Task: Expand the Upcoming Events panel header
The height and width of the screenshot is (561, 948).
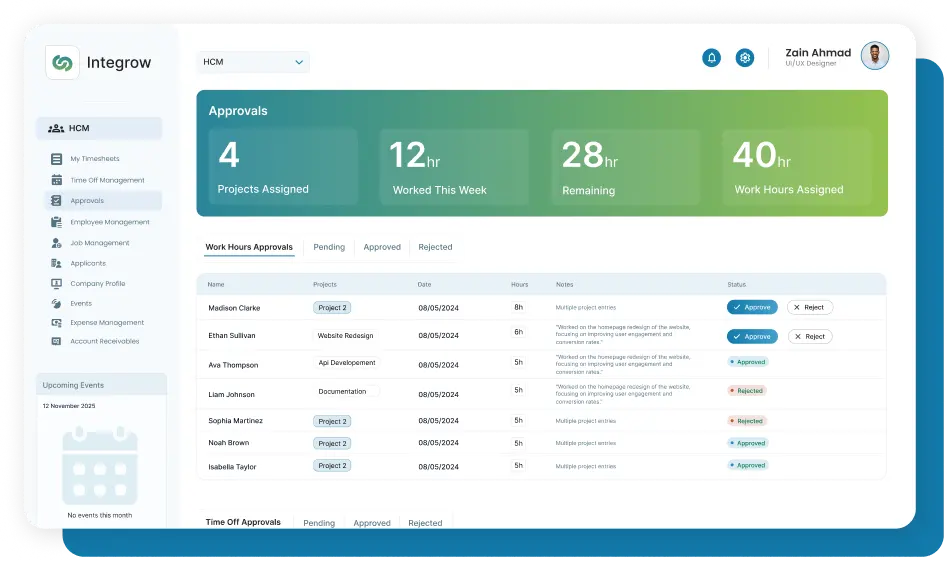Action: tap(101, 385)
